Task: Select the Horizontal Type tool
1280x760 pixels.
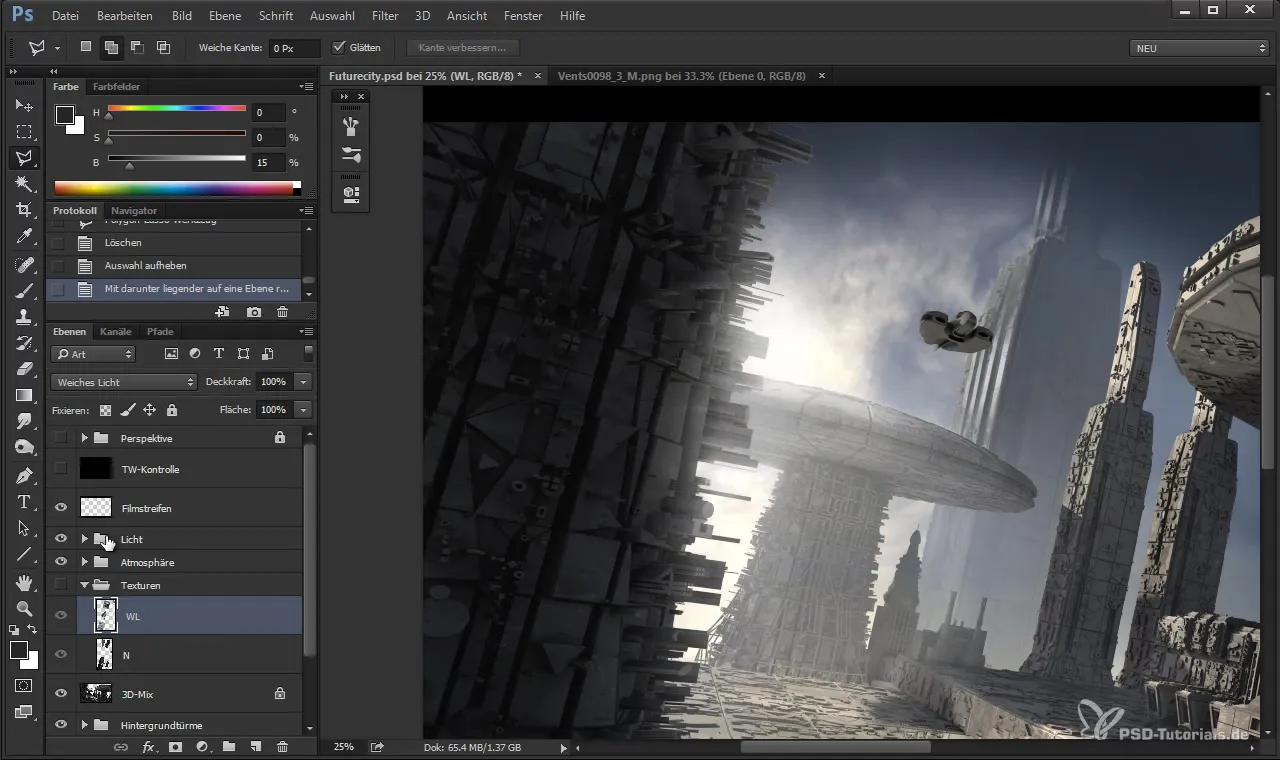Action: click(24, 501)
